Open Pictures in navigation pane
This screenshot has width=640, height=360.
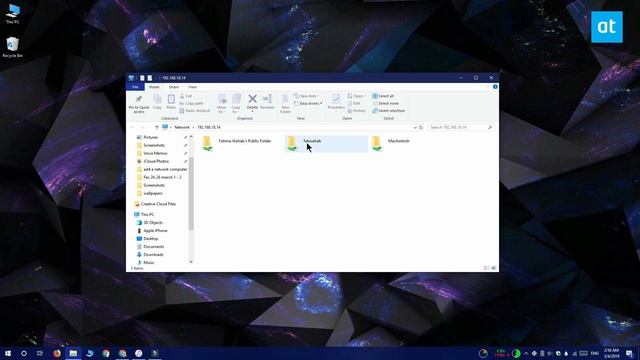click(x=150, y=137)
